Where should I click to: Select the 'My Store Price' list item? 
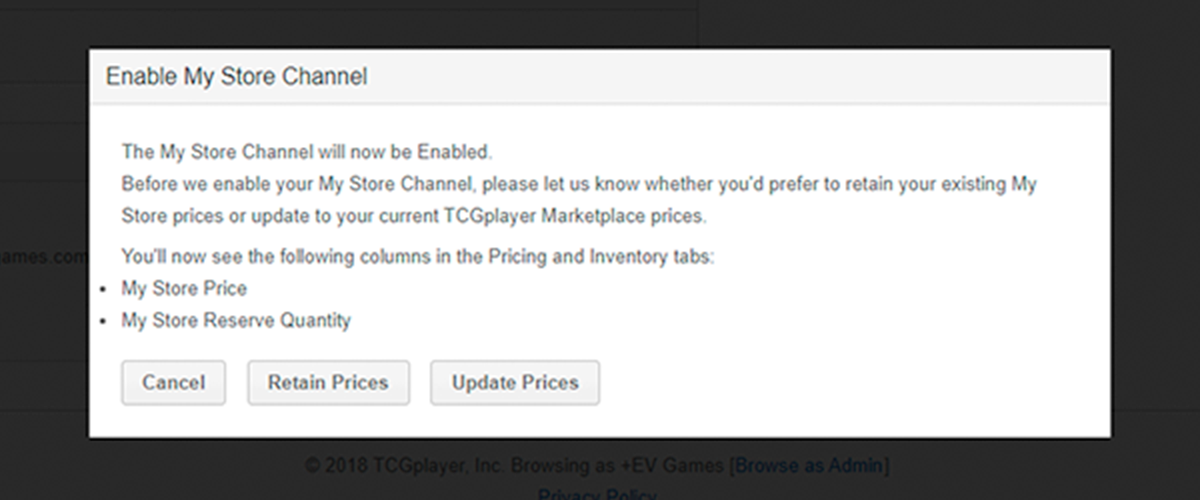pyautogui.click(x=184, y=288)
